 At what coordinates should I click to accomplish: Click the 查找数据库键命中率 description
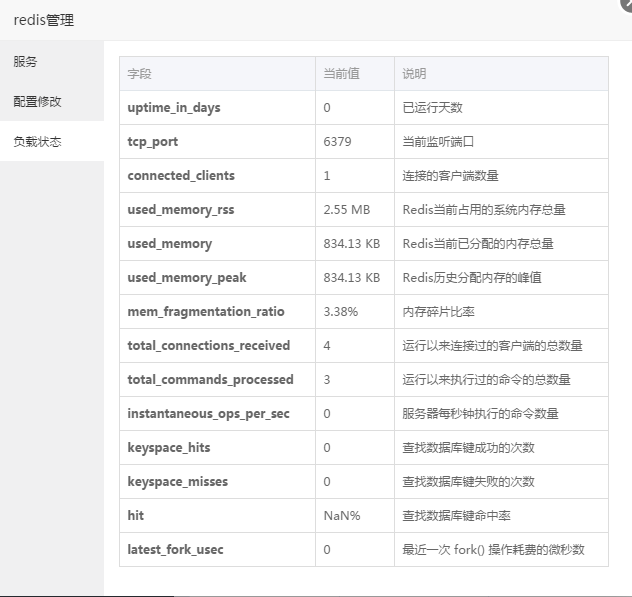pyautogui.click(x=456, y=516)
